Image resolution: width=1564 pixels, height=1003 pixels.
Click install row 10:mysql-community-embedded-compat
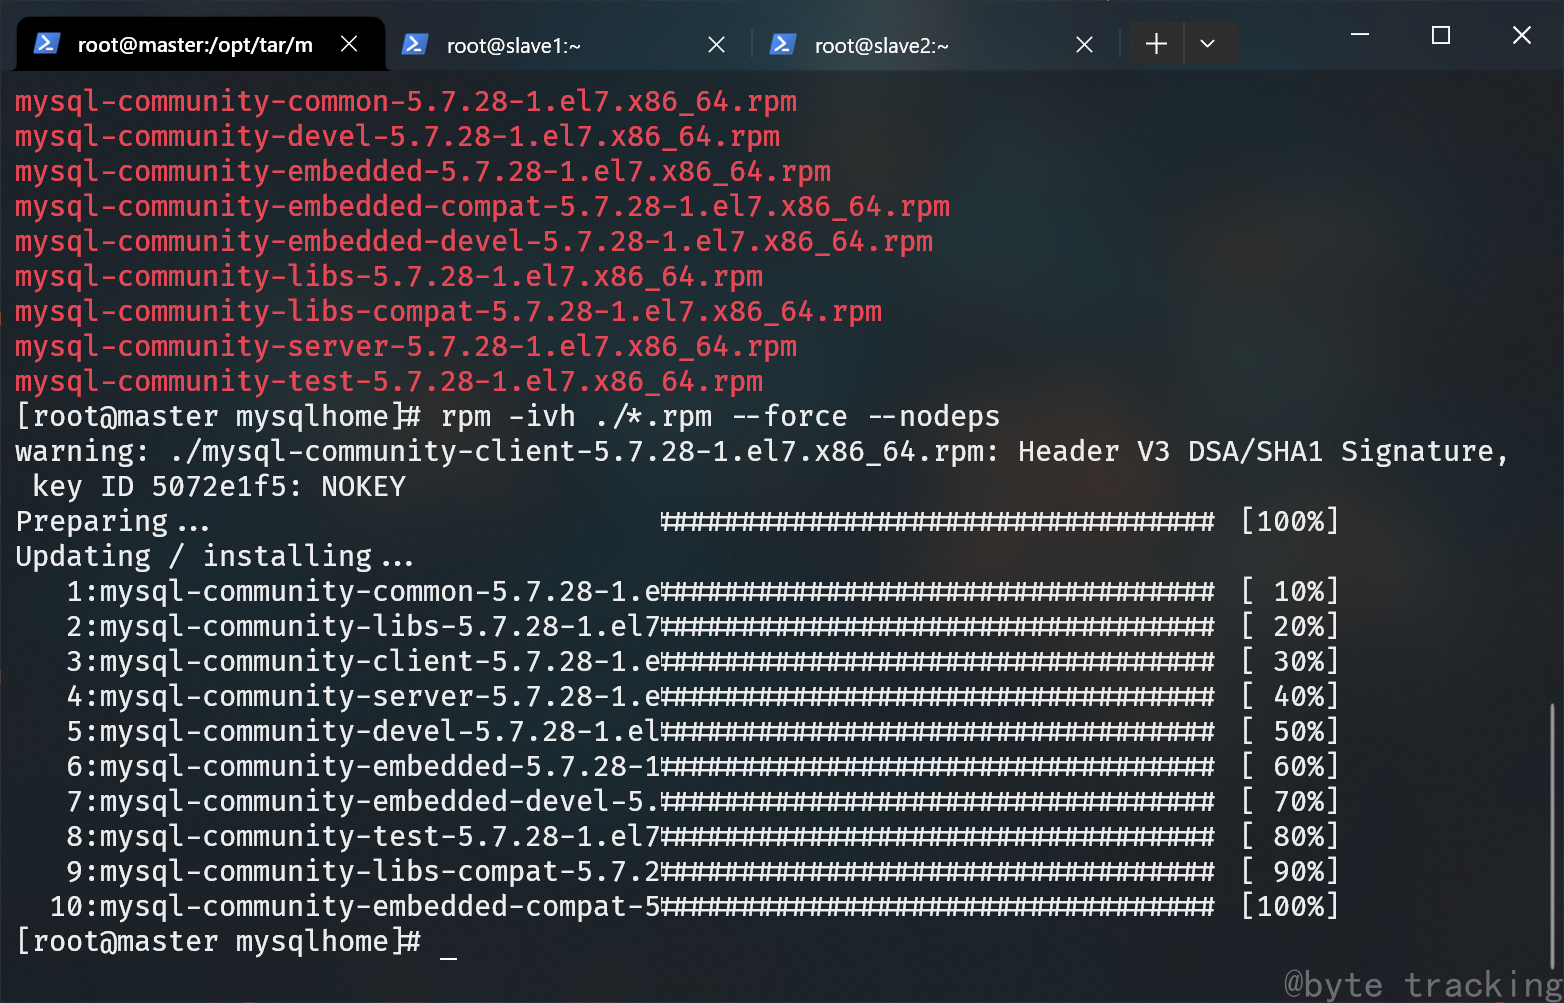[694, 907]
